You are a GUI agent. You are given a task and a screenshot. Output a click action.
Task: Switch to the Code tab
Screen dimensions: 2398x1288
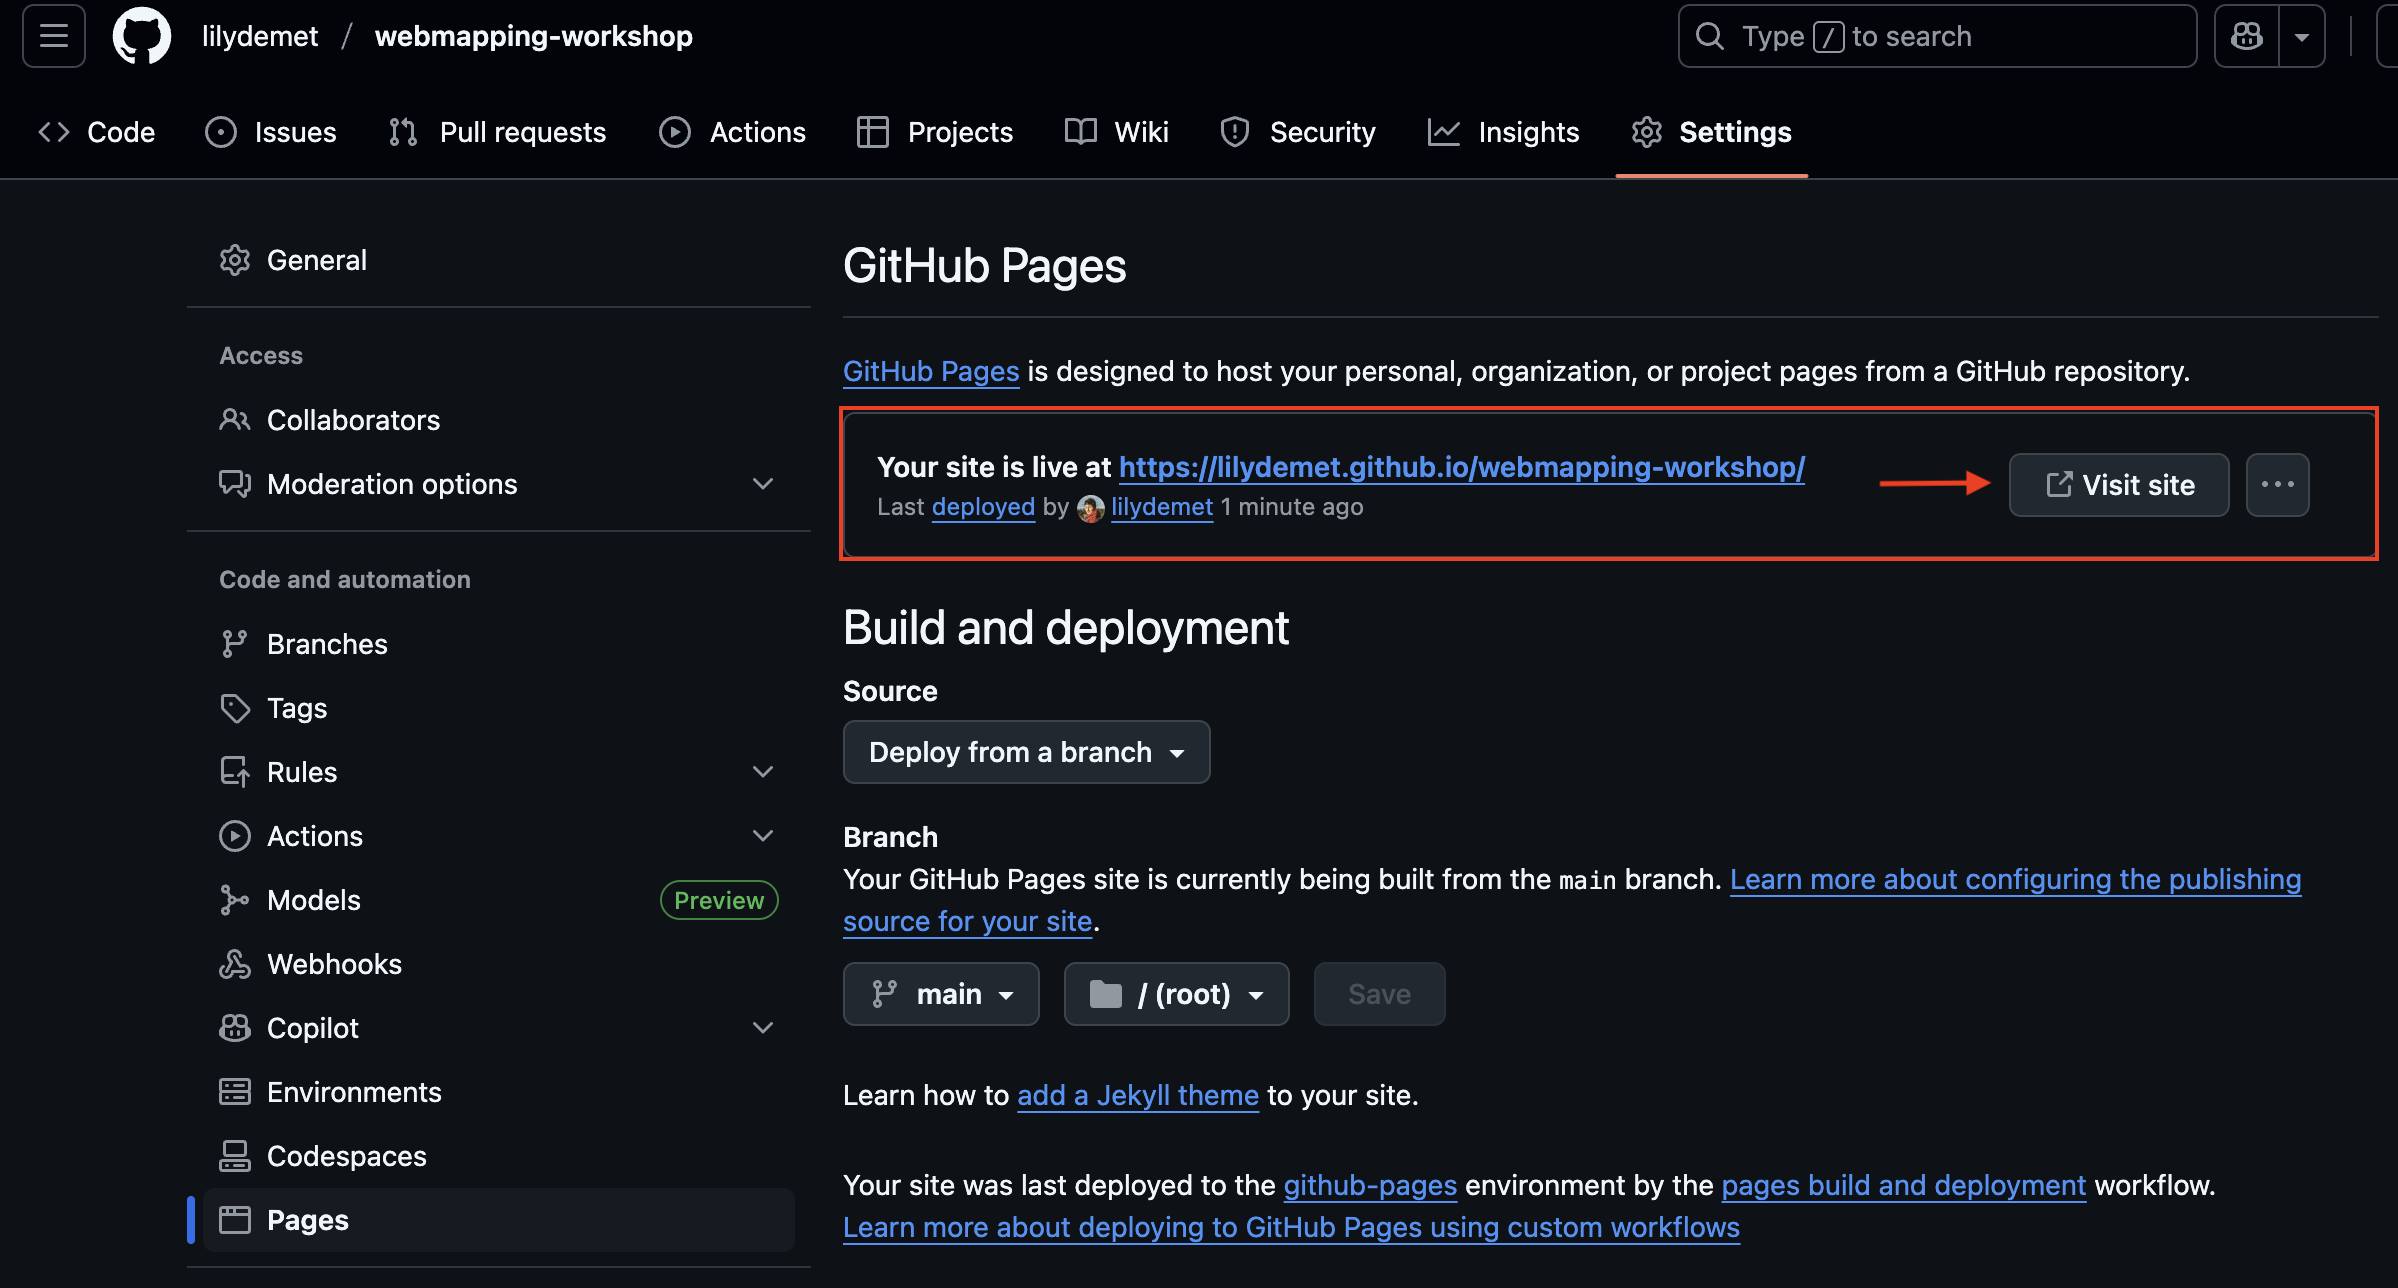96,132
